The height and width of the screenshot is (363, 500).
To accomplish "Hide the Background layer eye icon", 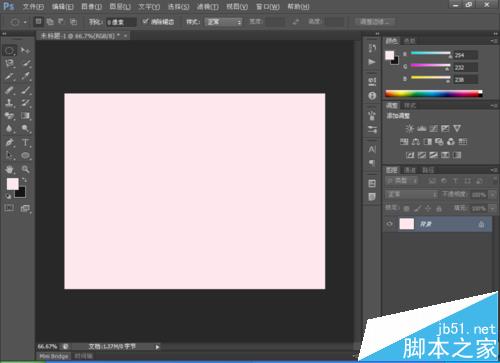I will coord(389,224).
